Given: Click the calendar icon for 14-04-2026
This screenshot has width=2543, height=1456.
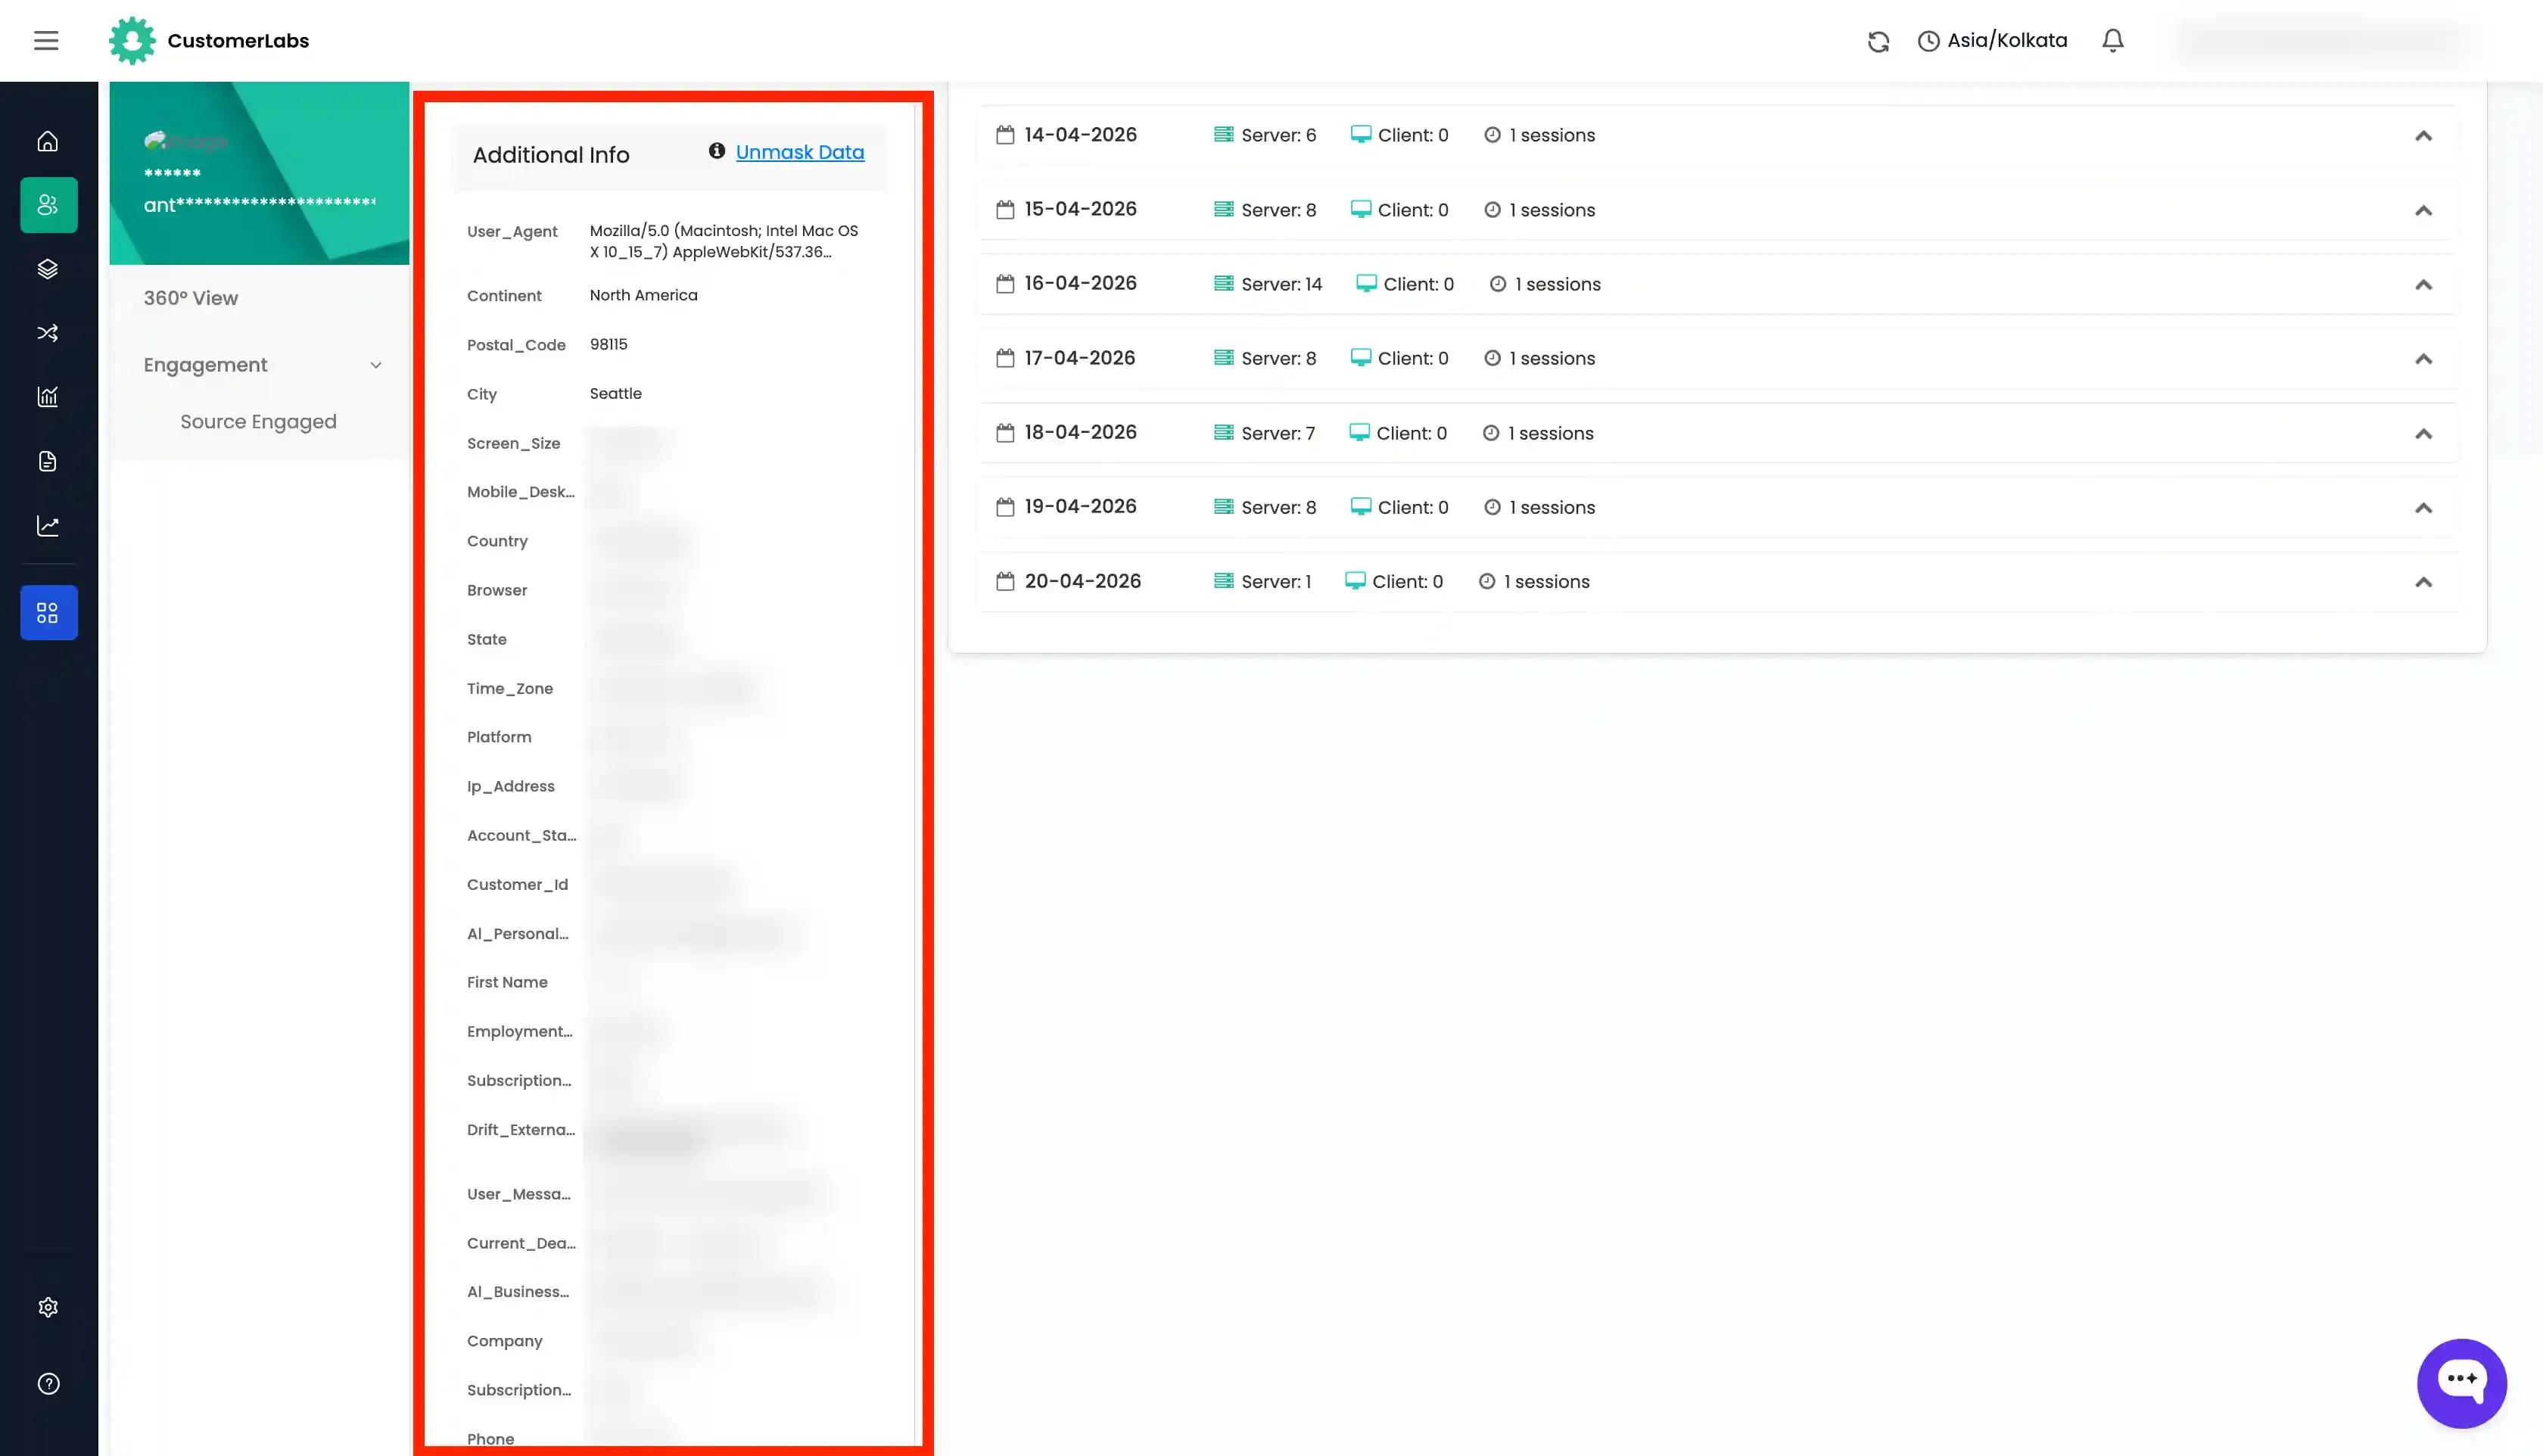Looking at the screenshot, I should pos(1005,134).
